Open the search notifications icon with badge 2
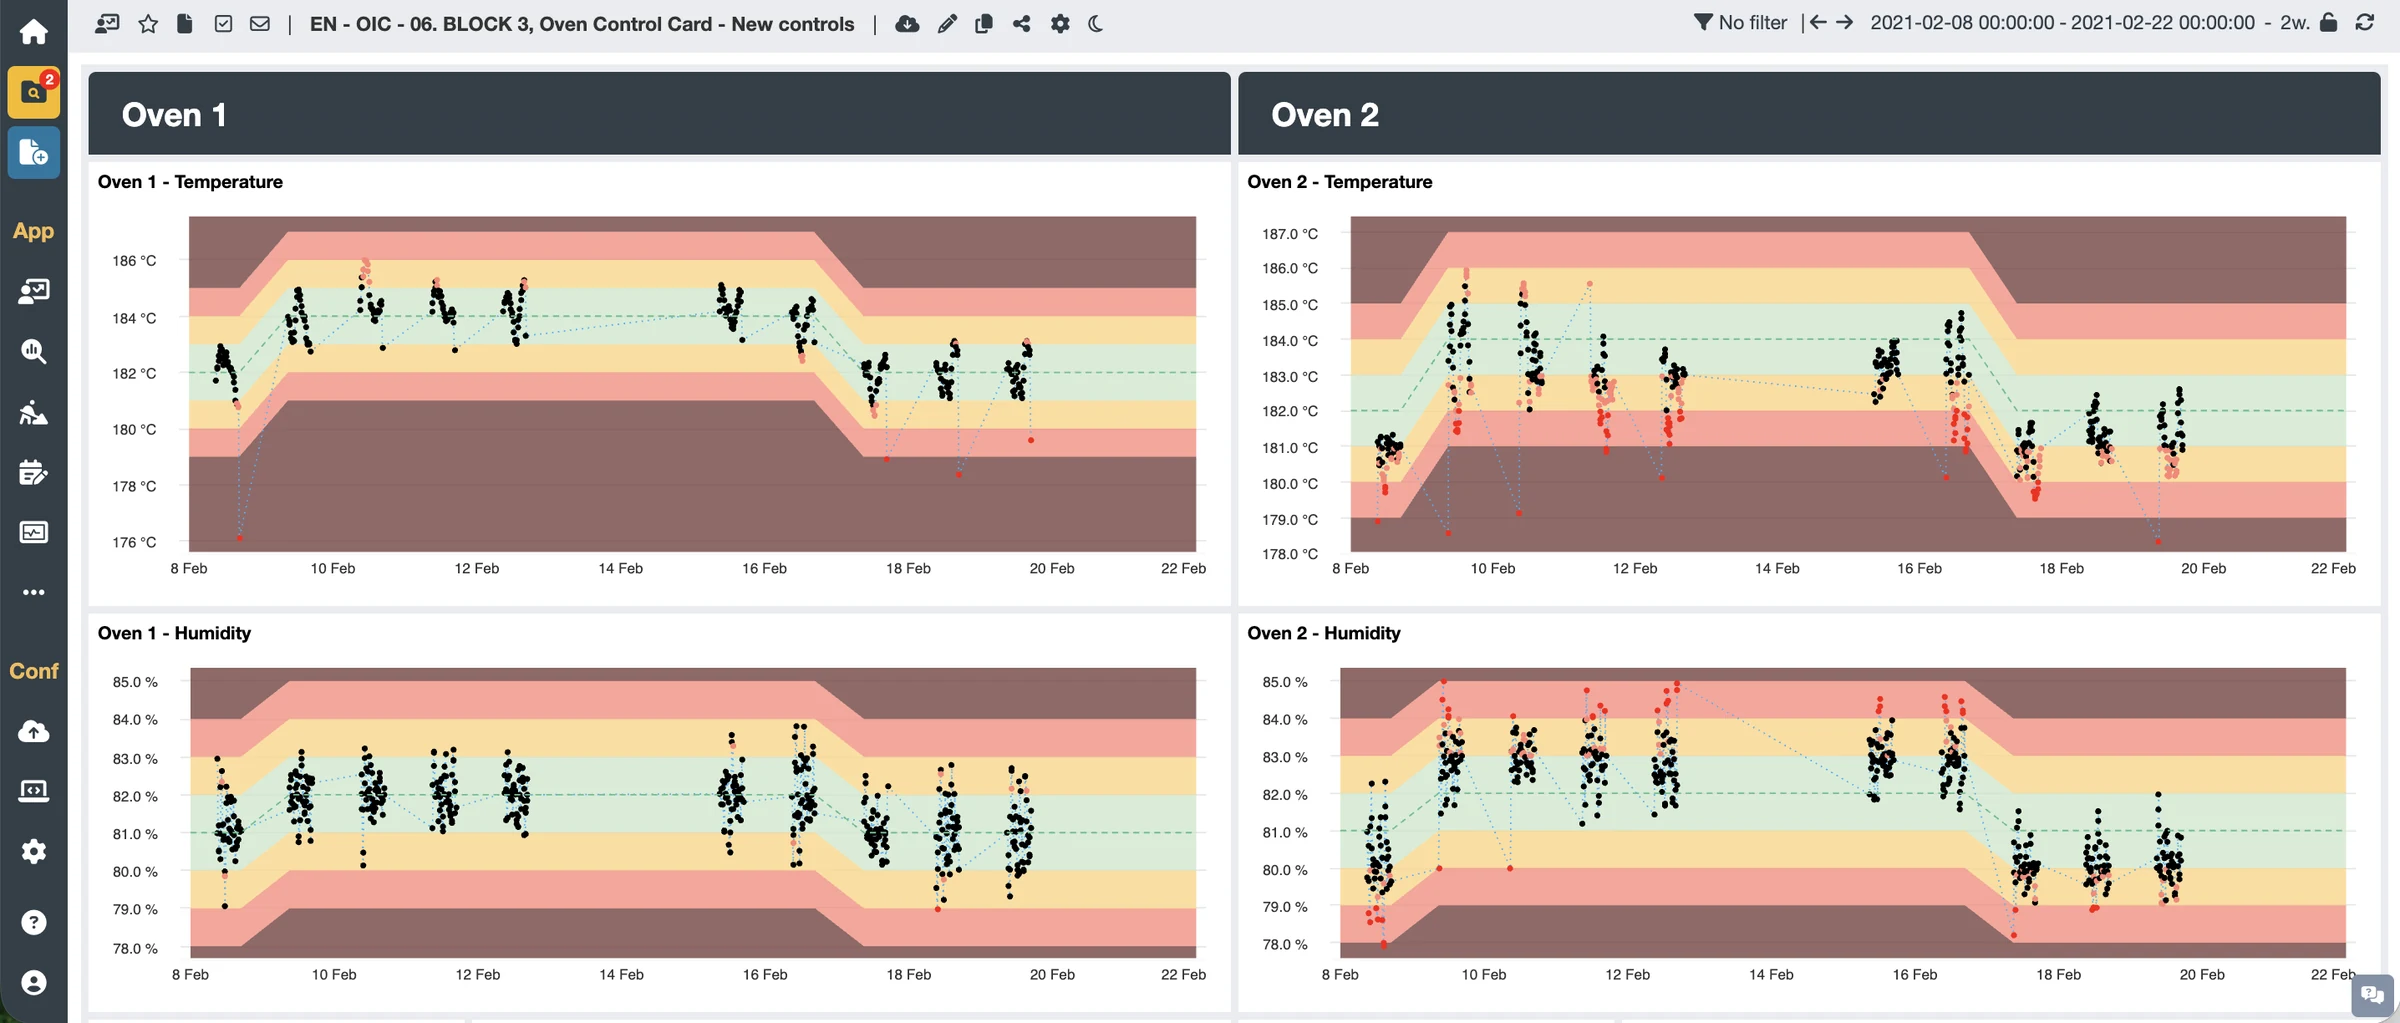Image resolution: width=2400 pixels, height=1023 pixels. click(x=33, y=92)
